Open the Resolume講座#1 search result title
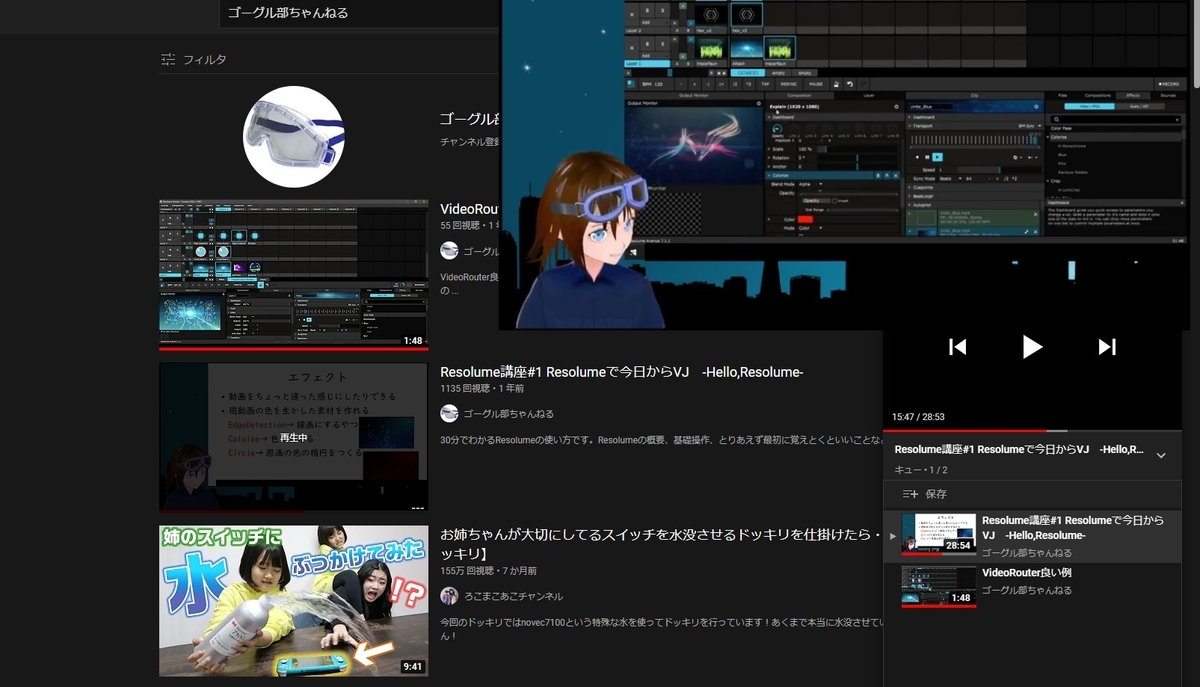1200x687 pixels. click(622, 373)
